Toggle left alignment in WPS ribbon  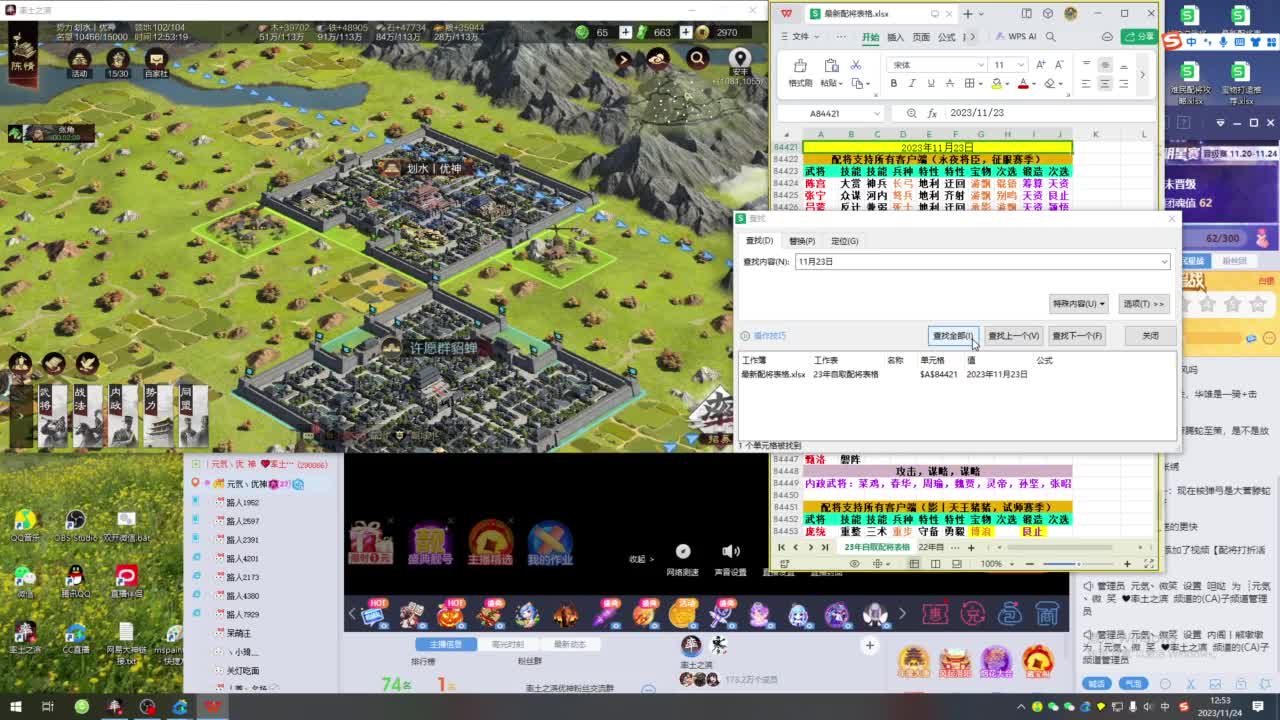click(1086, 83)
